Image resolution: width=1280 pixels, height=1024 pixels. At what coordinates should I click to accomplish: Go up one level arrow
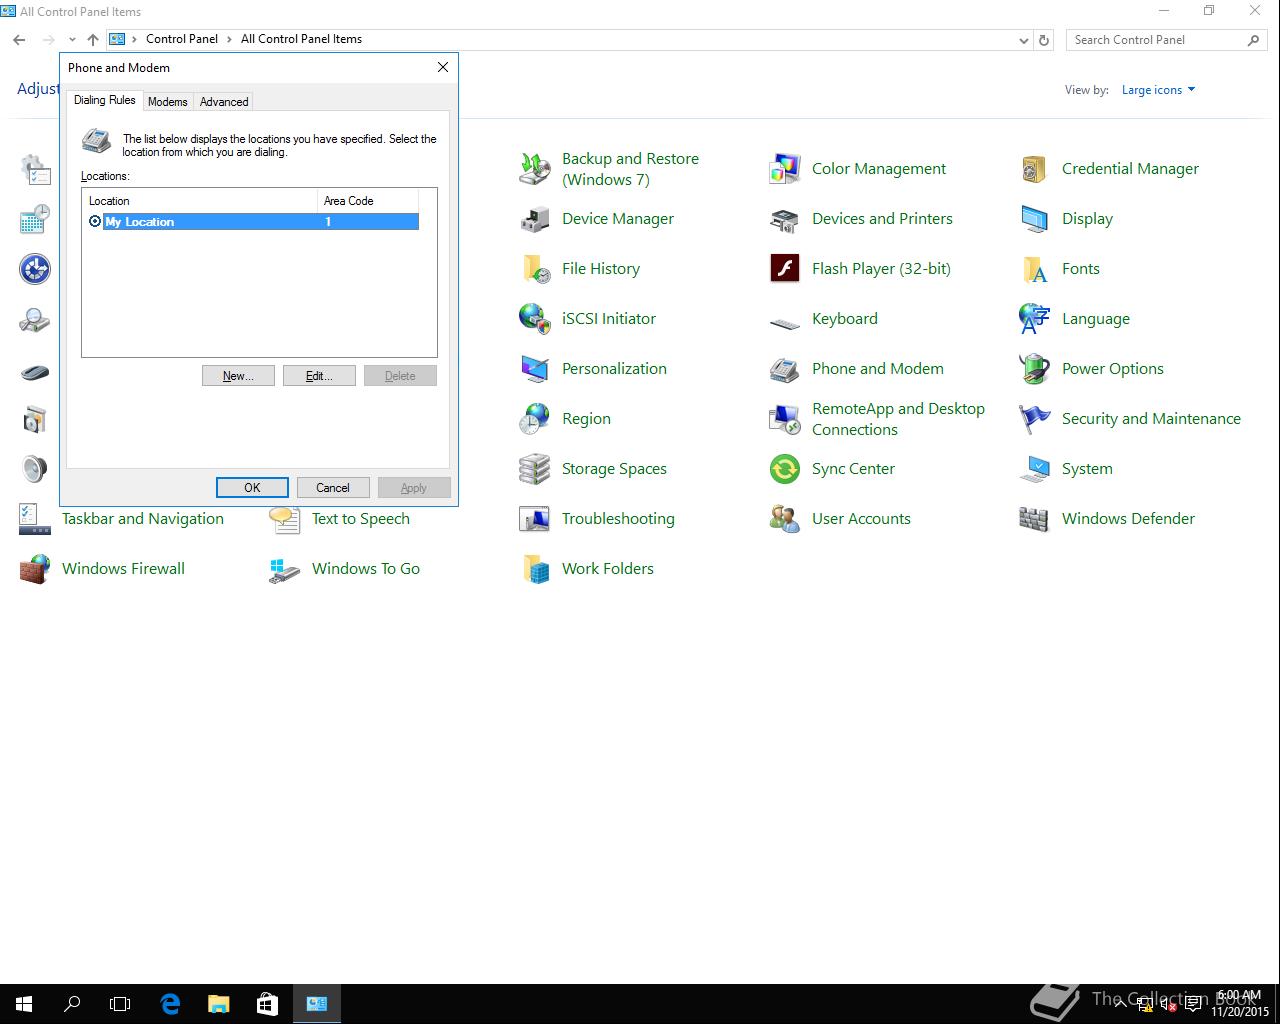point(93,40)
